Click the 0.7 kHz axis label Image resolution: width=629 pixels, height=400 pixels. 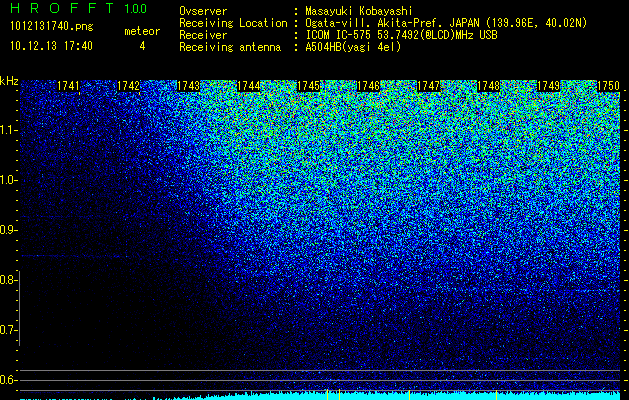tap(8, 330)
